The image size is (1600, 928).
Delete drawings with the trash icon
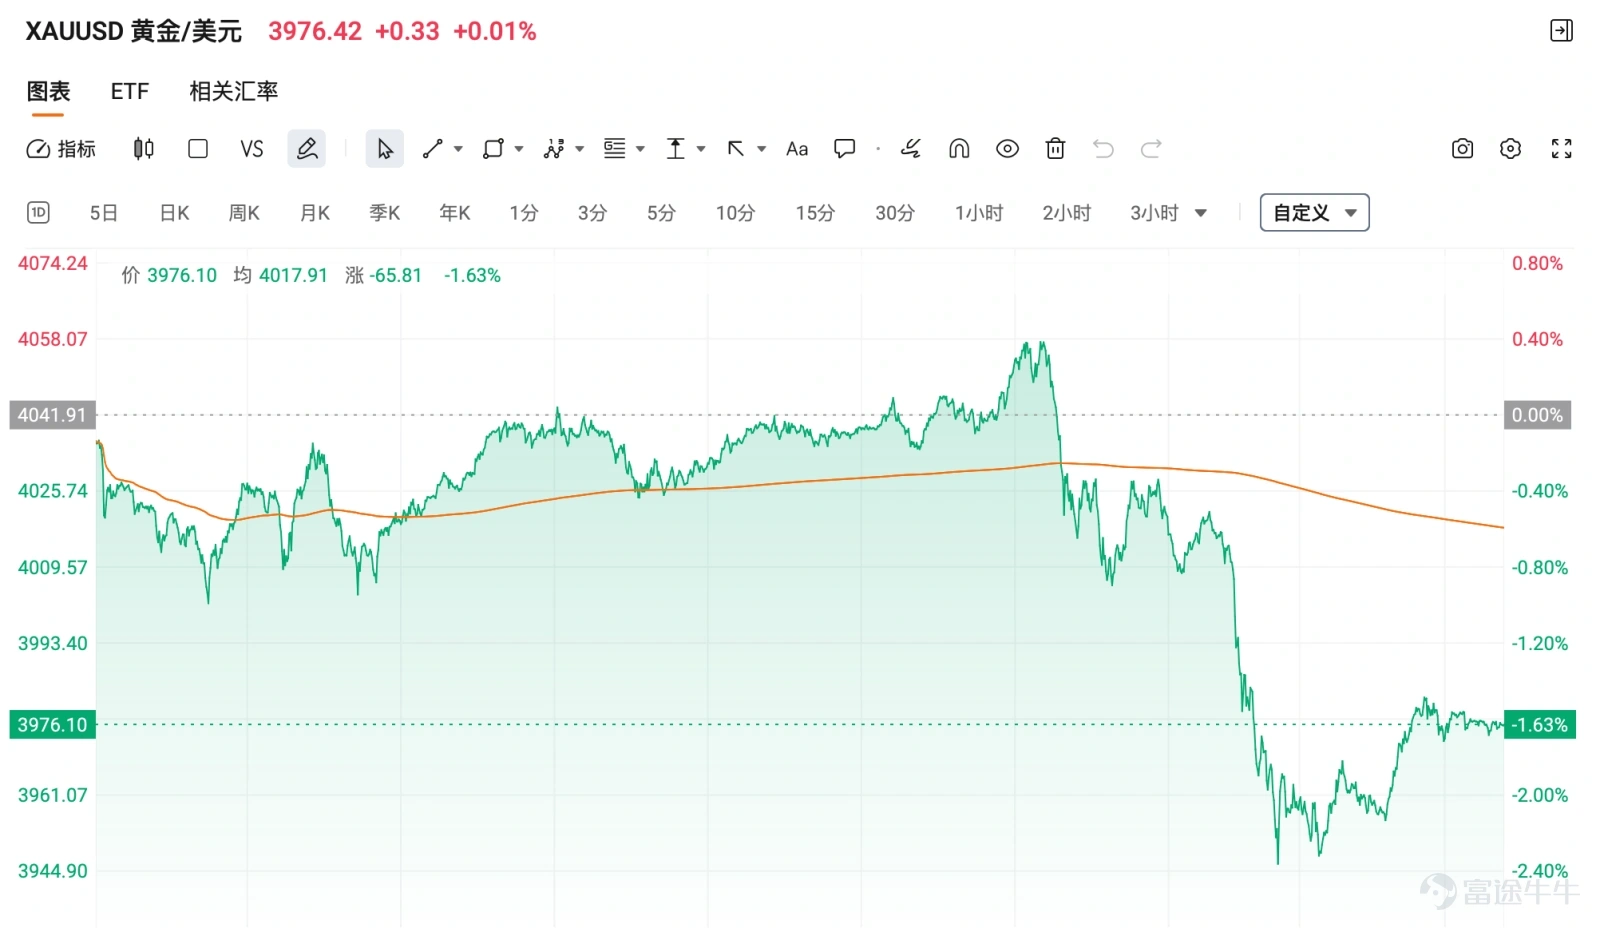1055,149
